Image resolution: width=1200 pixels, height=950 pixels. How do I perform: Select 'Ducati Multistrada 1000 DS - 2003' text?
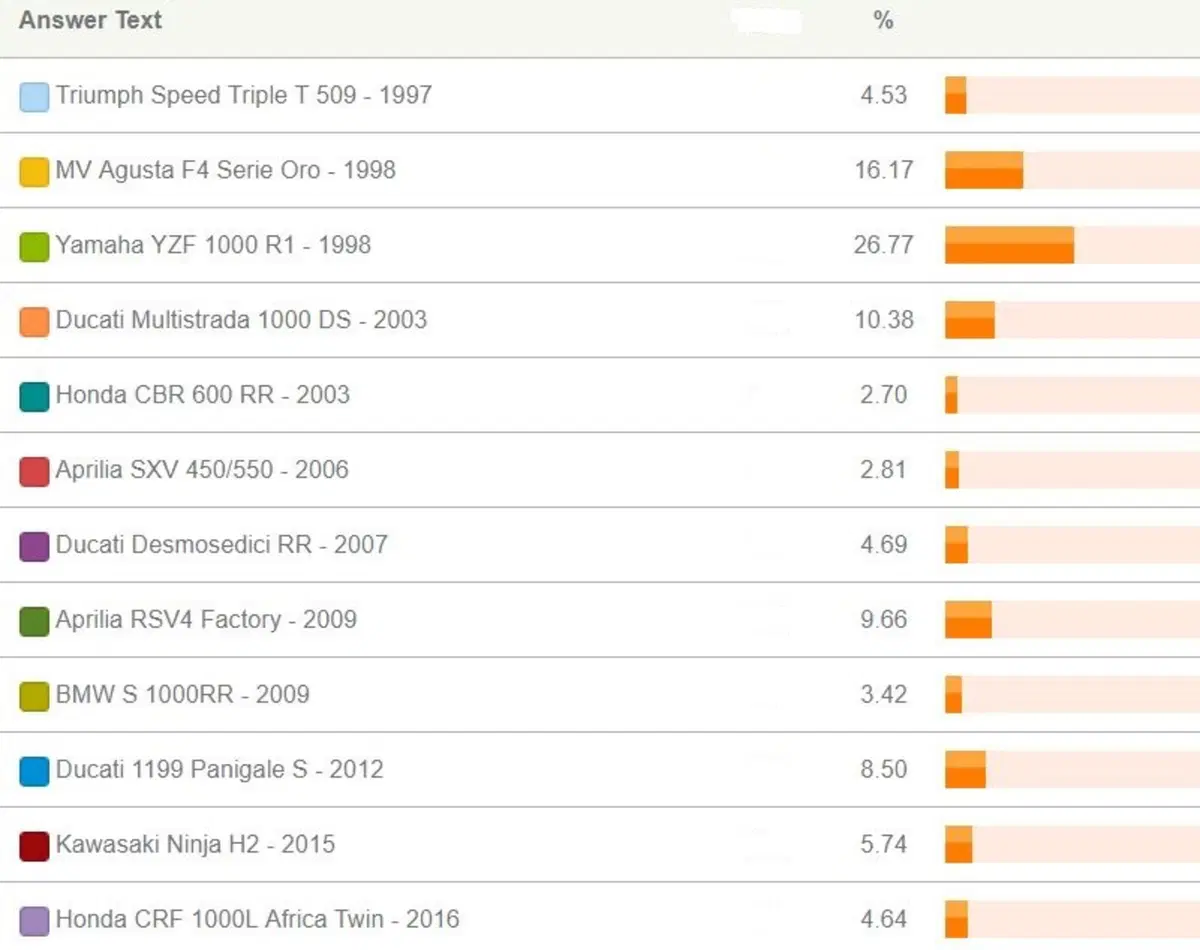coord(241,320)
